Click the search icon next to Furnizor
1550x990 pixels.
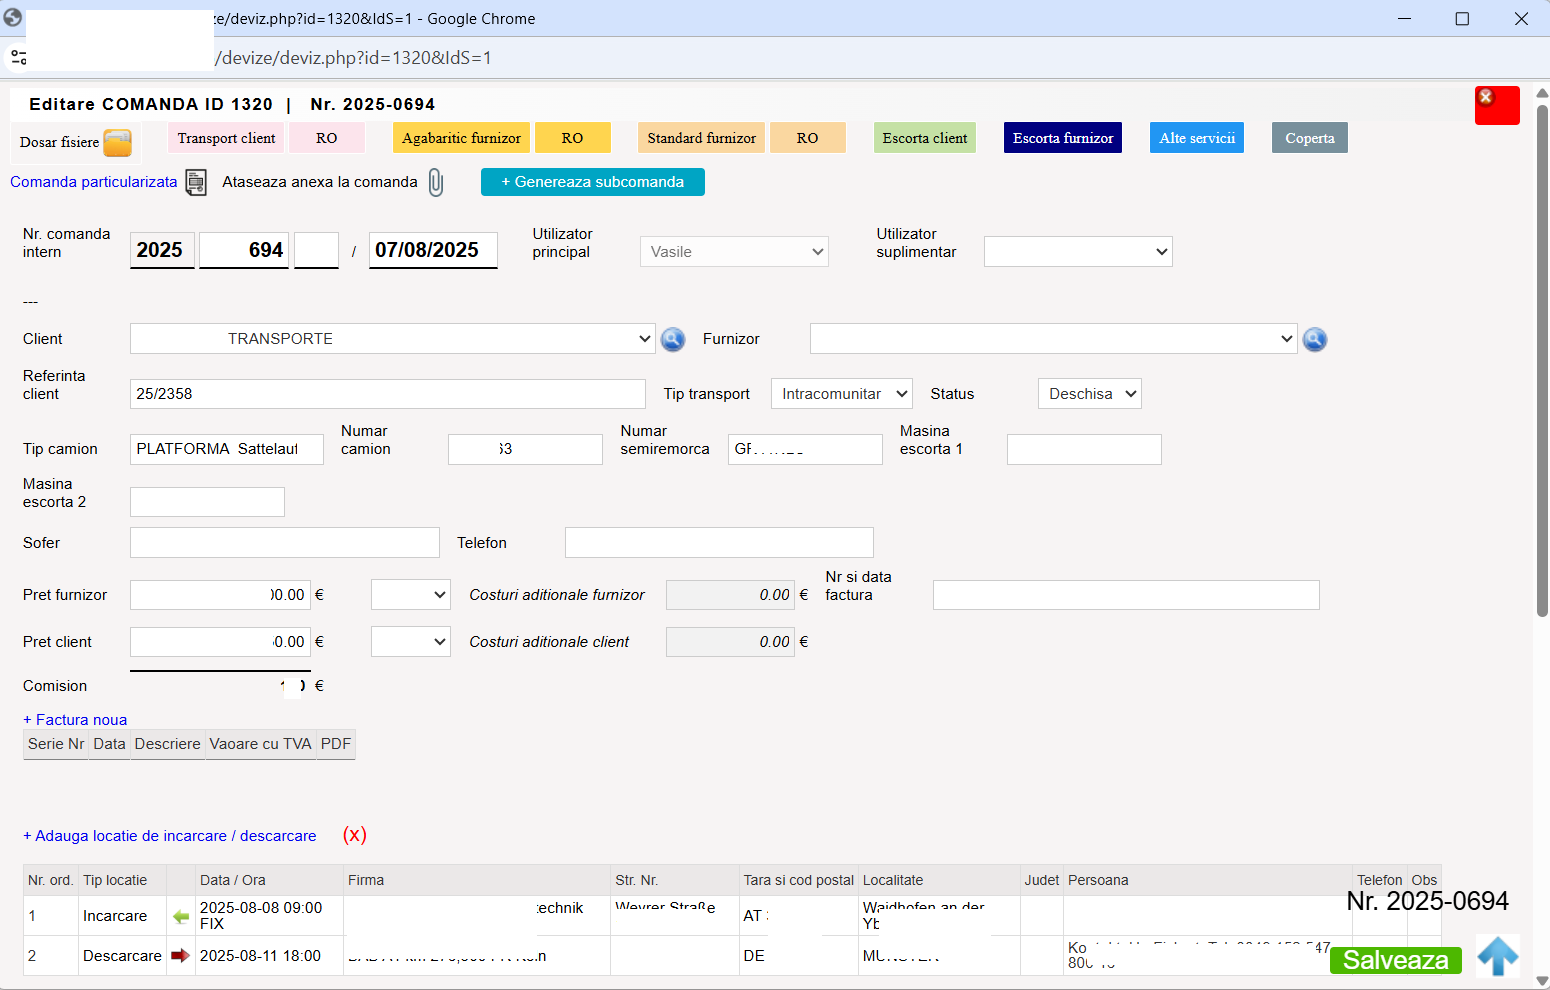pos(1315,339)
